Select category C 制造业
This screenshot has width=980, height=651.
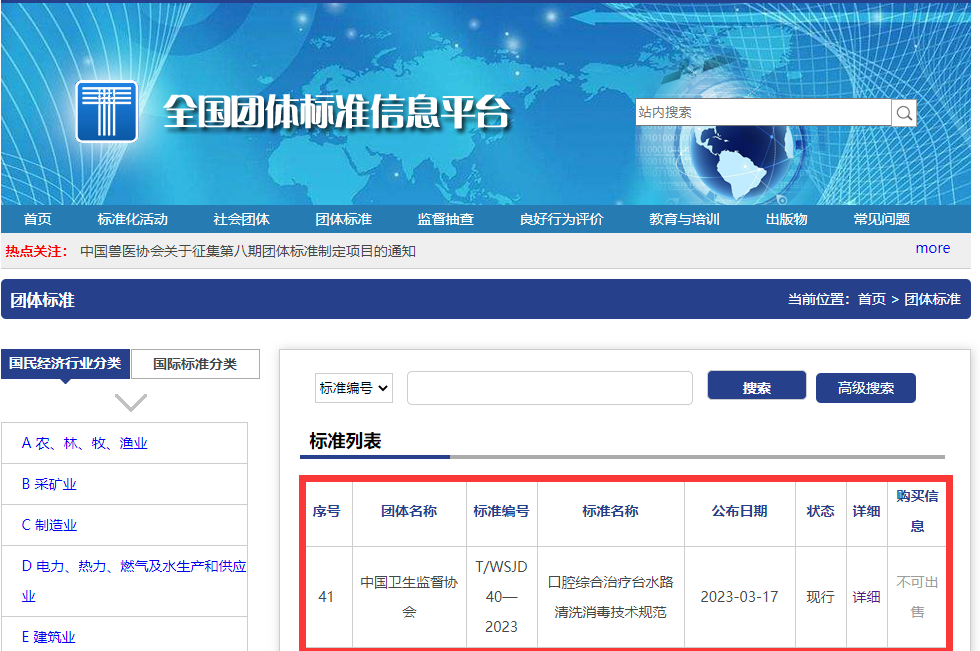pyautogui.click(x=49, y=525)
